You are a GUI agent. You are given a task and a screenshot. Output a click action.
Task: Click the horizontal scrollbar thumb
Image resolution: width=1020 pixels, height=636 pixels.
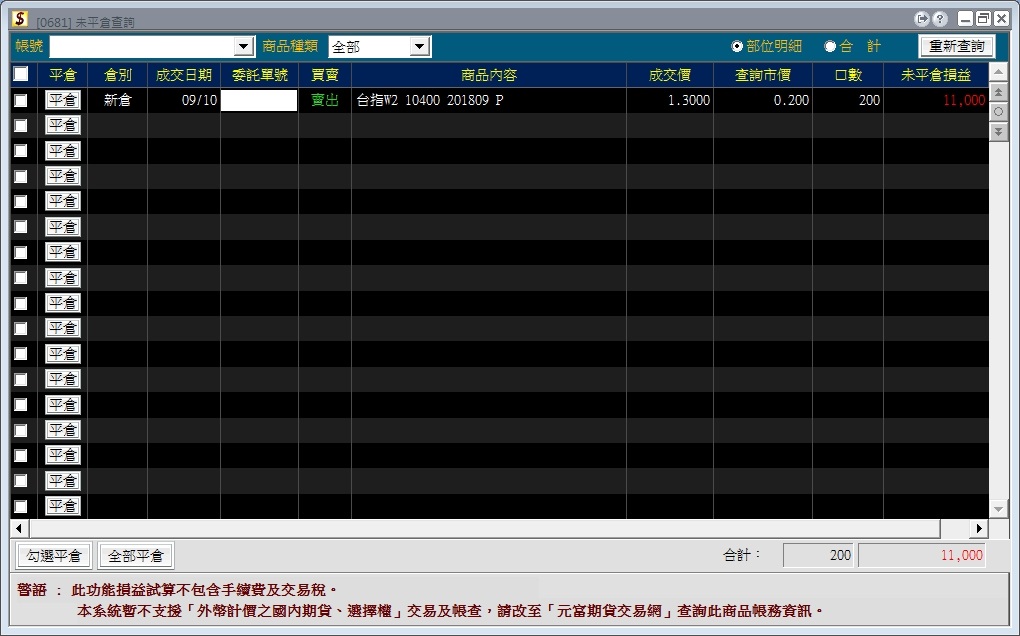coord(485,529)
